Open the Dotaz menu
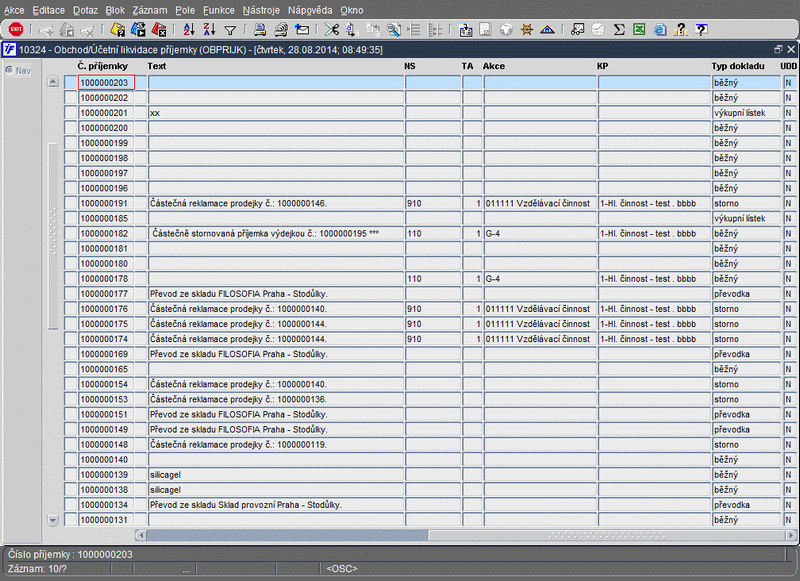800x581 pixels. click(x=85, y=10)
